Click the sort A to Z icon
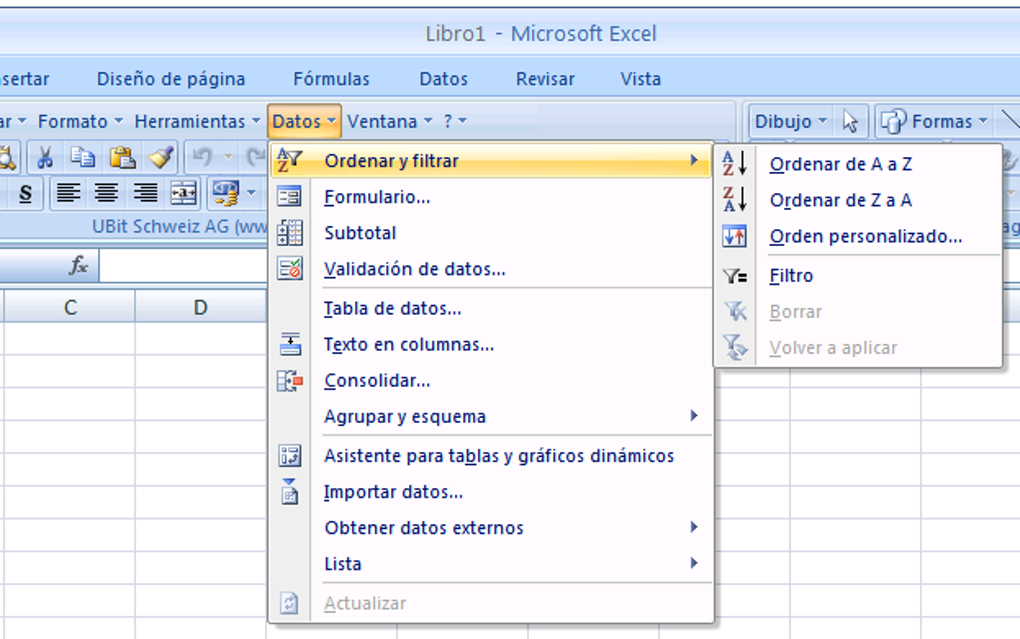1020x639 pixels. click(734, 163)
